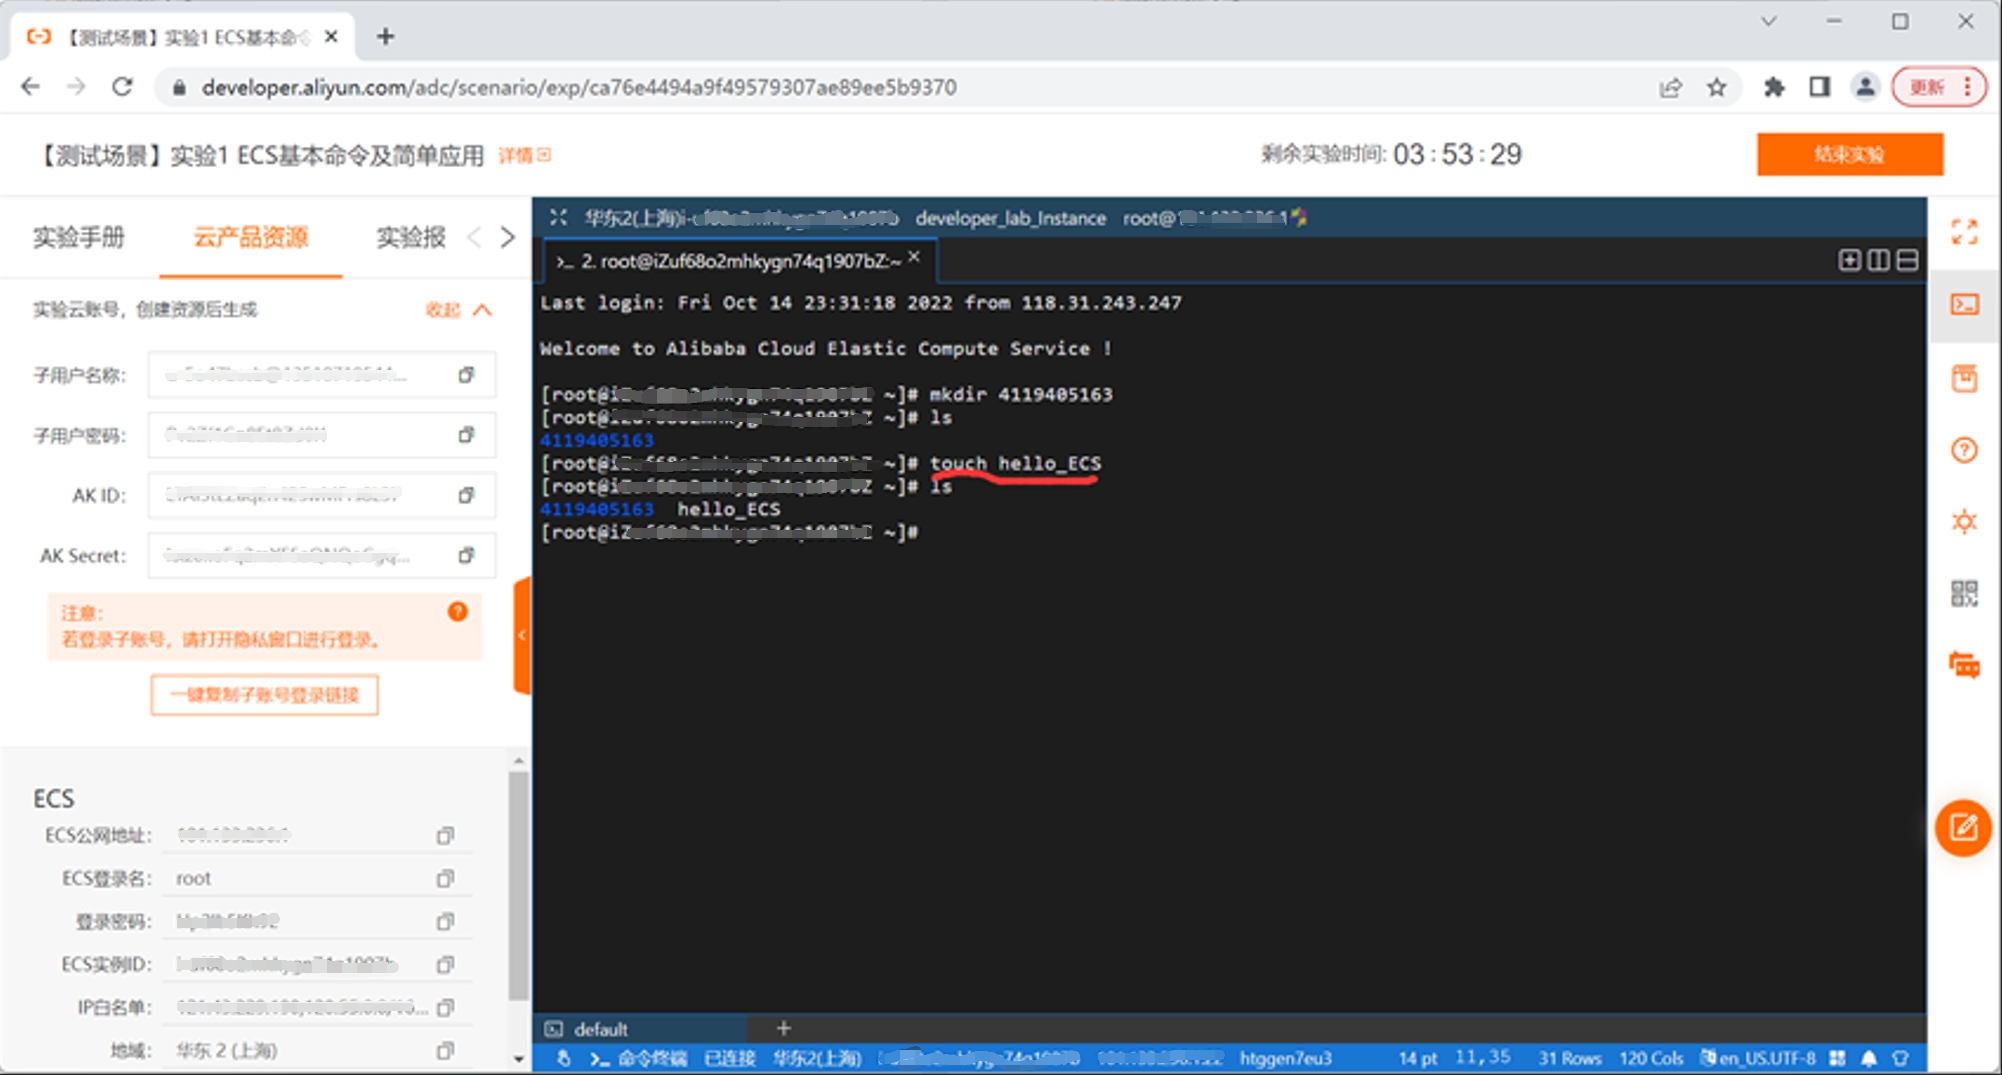Reload the page
Screen dimensions: 2002x1075
pos(122,87)
